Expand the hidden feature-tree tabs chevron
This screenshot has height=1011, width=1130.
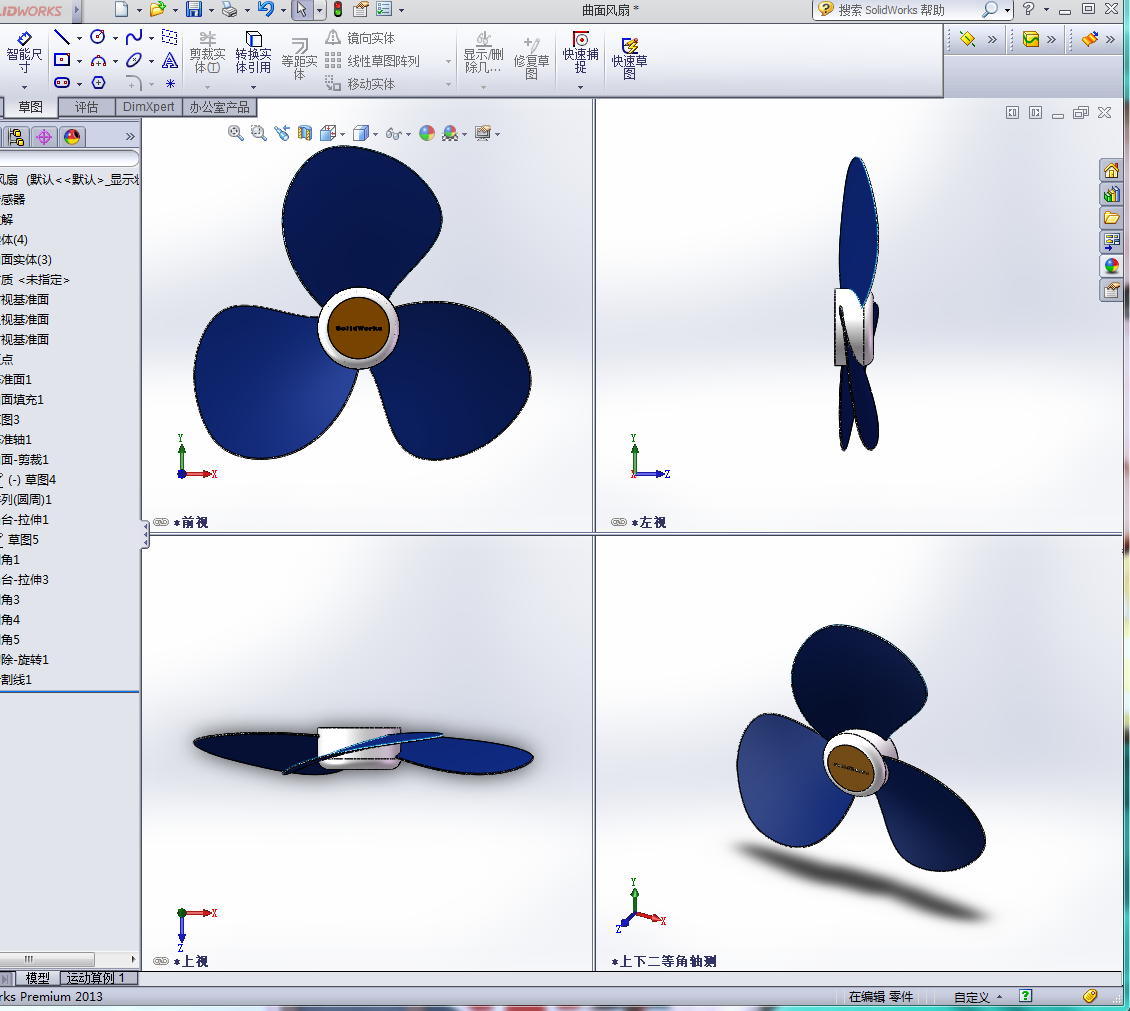pos(130,137)
